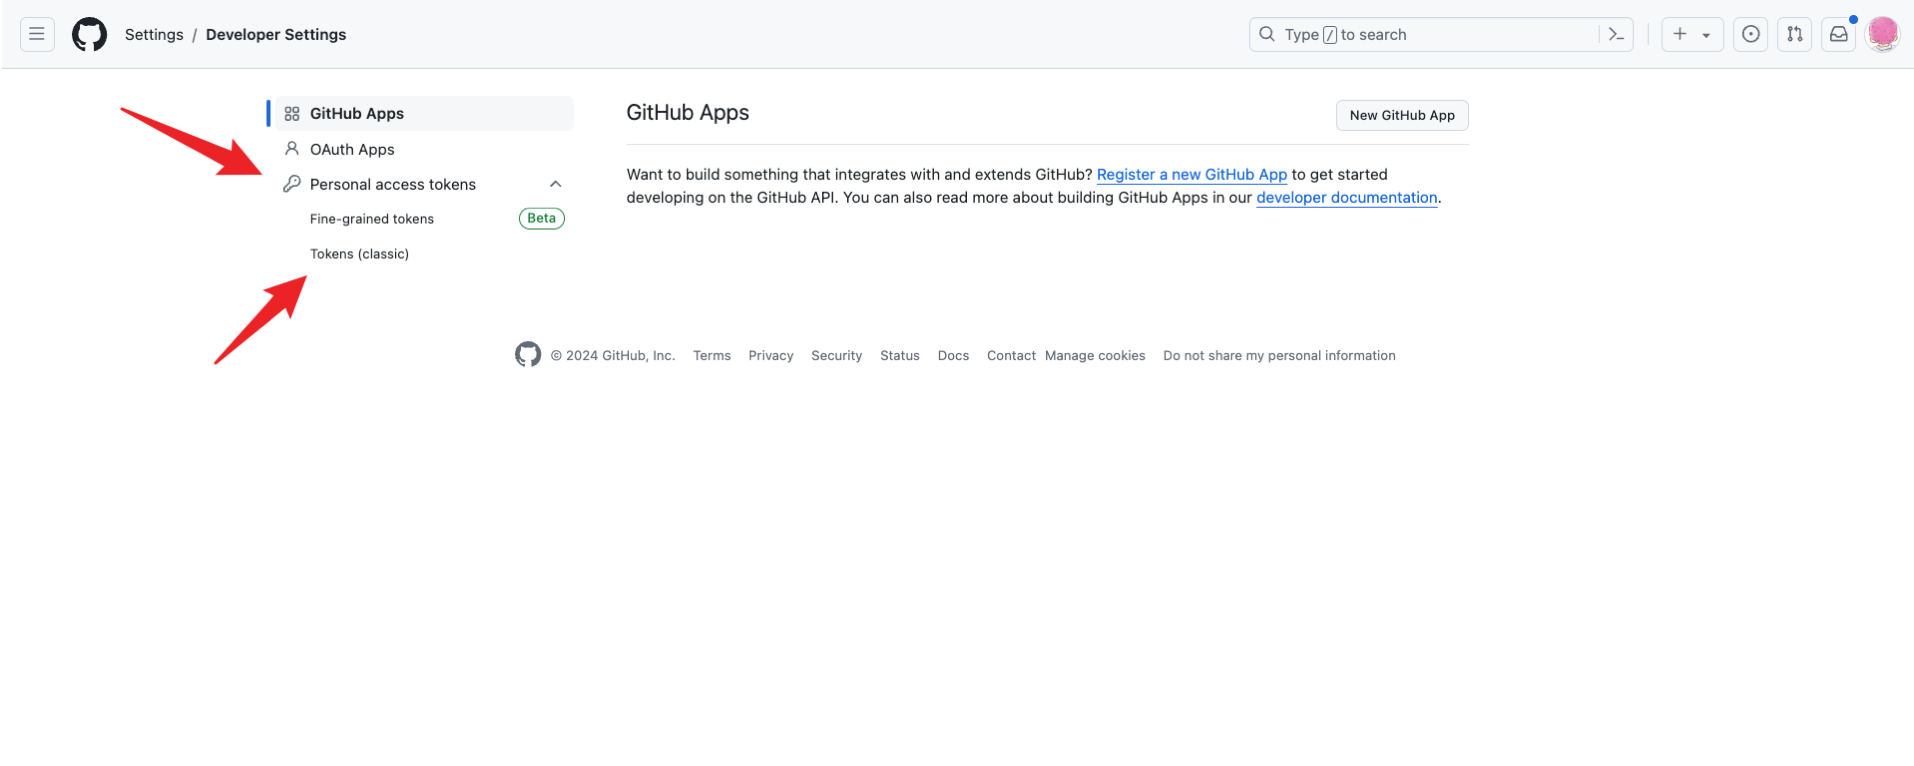1914x766 pixels.
Task: Collapse the Personal access tokens chevron
Action: point(556,184)
